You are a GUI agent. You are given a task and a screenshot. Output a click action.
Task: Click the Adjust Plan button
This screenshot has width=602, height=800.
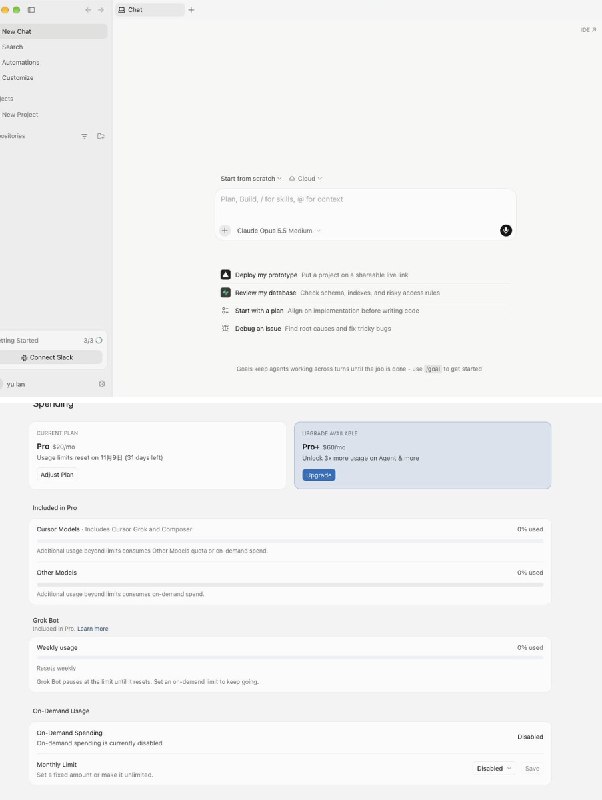[x=57, y=474]
